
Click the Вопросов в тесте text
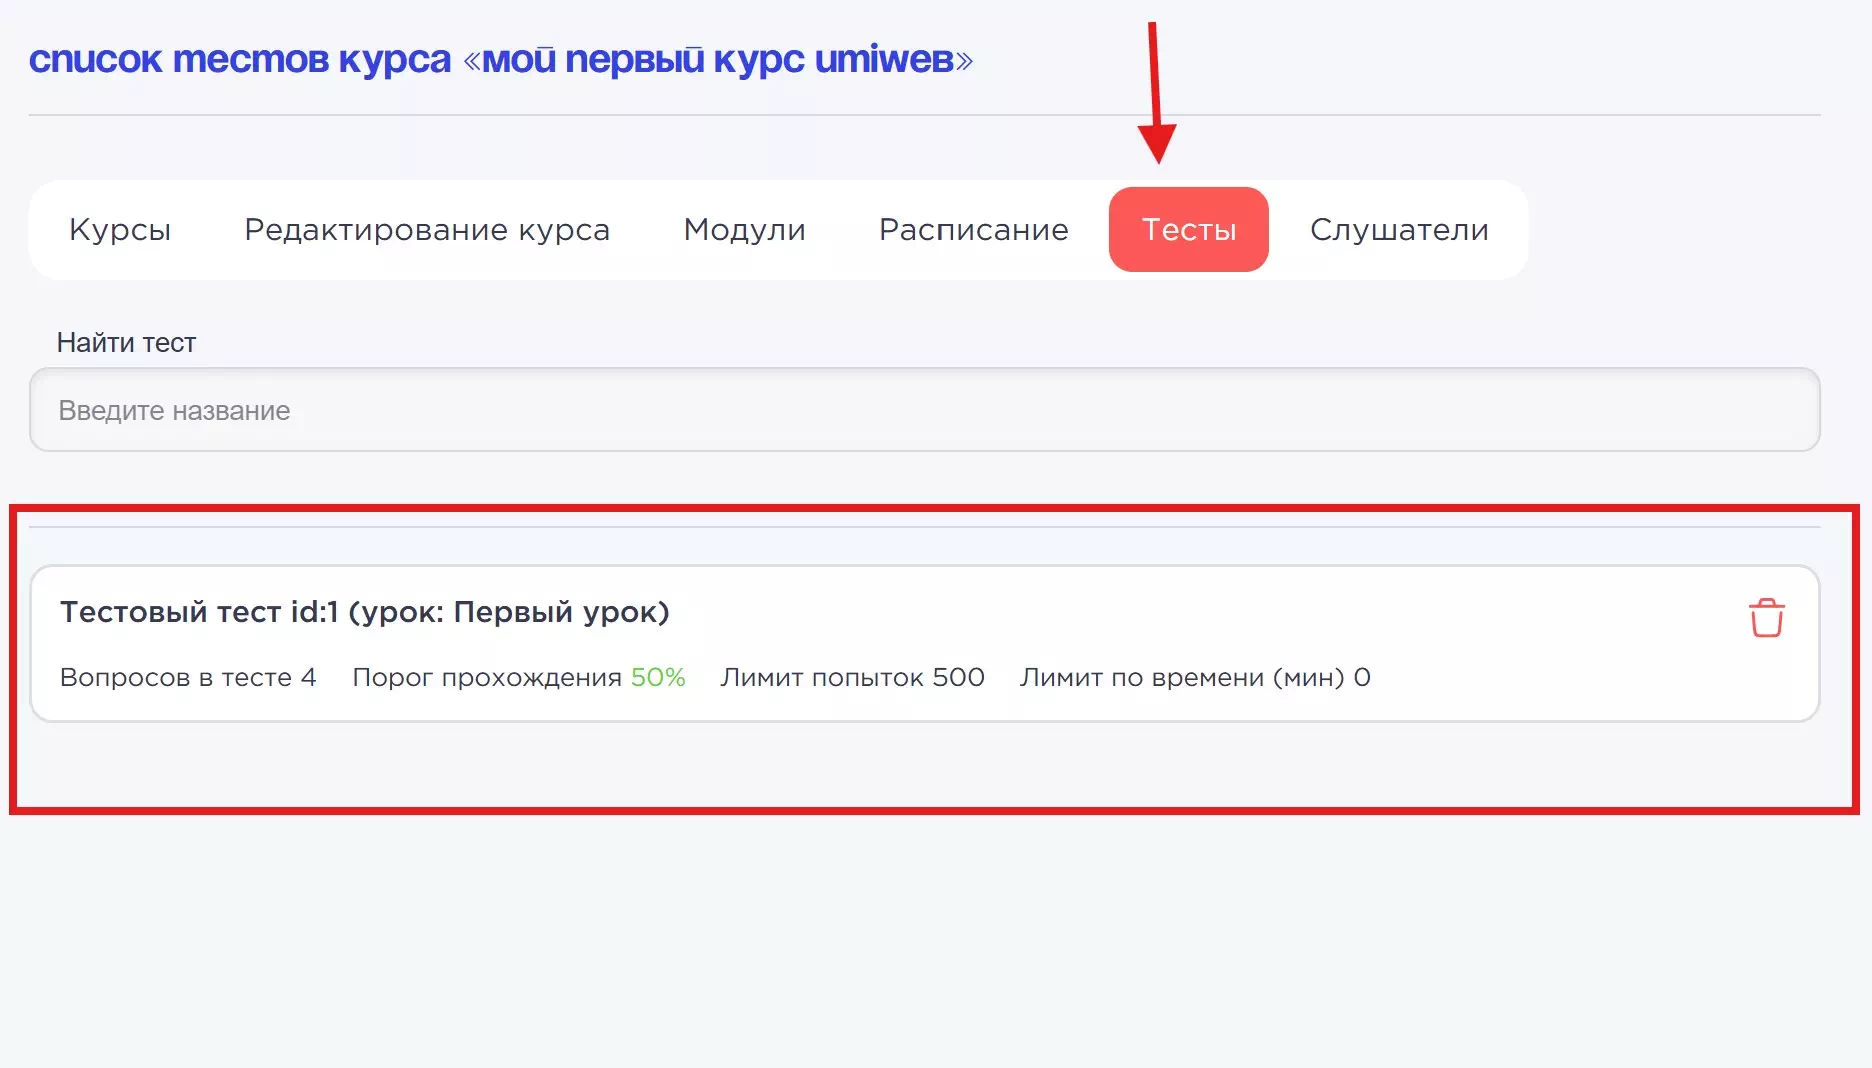176,678
